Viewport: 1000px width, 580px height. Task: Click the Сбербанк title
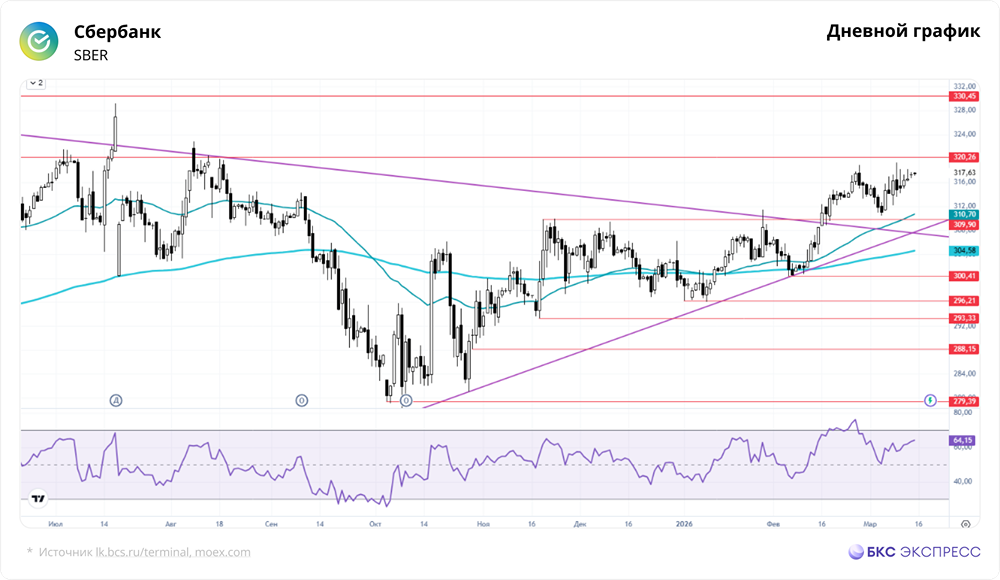click(x=117, y=32)
